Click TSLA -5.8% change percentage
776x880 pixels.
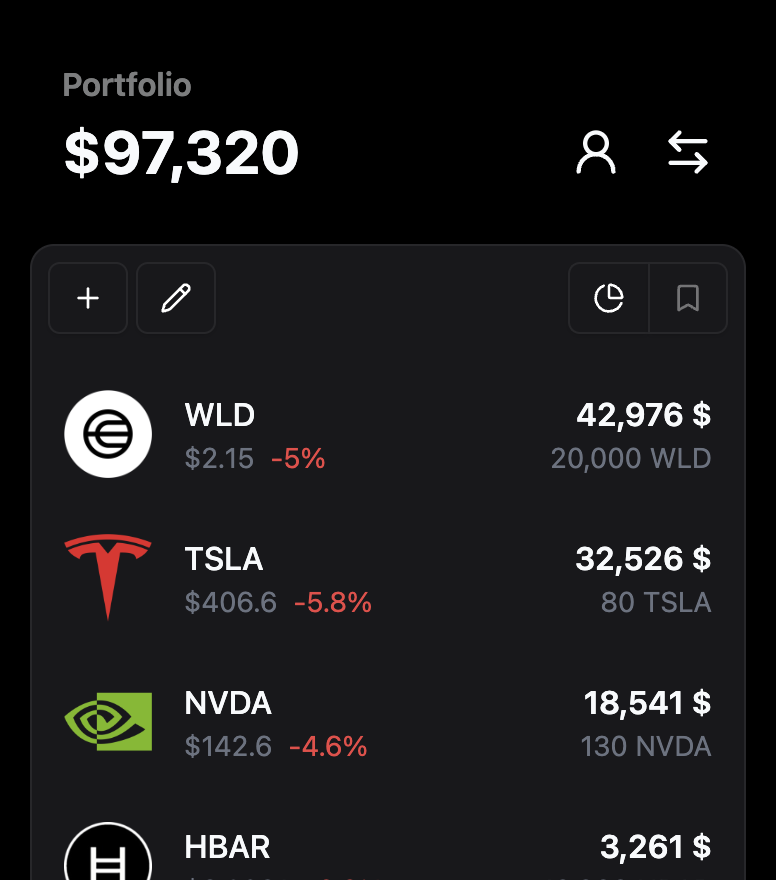[x=333, y=602]
